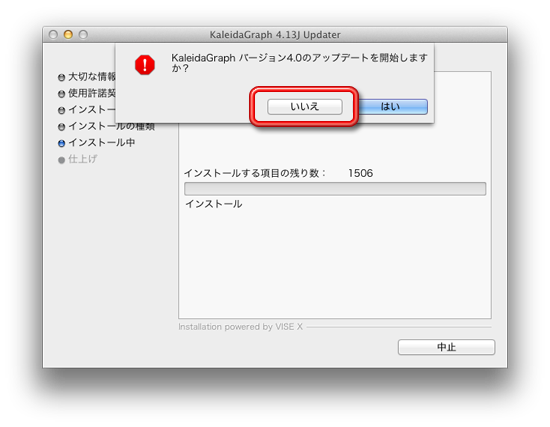Click the KaleidaGraph 4.13J Updater title
The height and width of the screenshot is (427, 550).
point(275,35)
